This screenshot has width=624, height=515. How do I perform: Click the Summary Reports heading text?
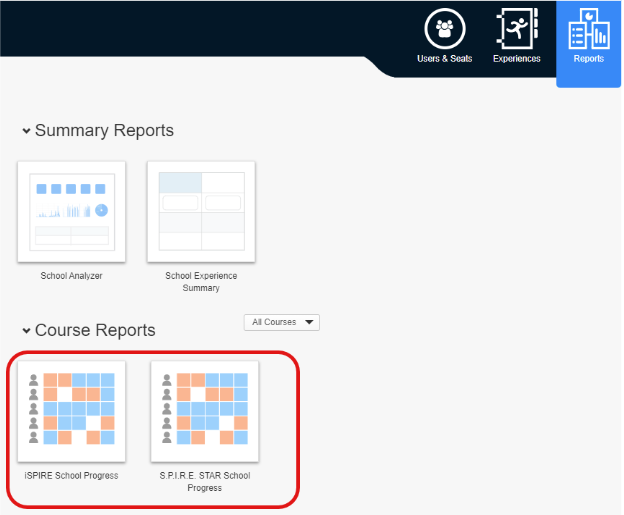tap(104, 131)
